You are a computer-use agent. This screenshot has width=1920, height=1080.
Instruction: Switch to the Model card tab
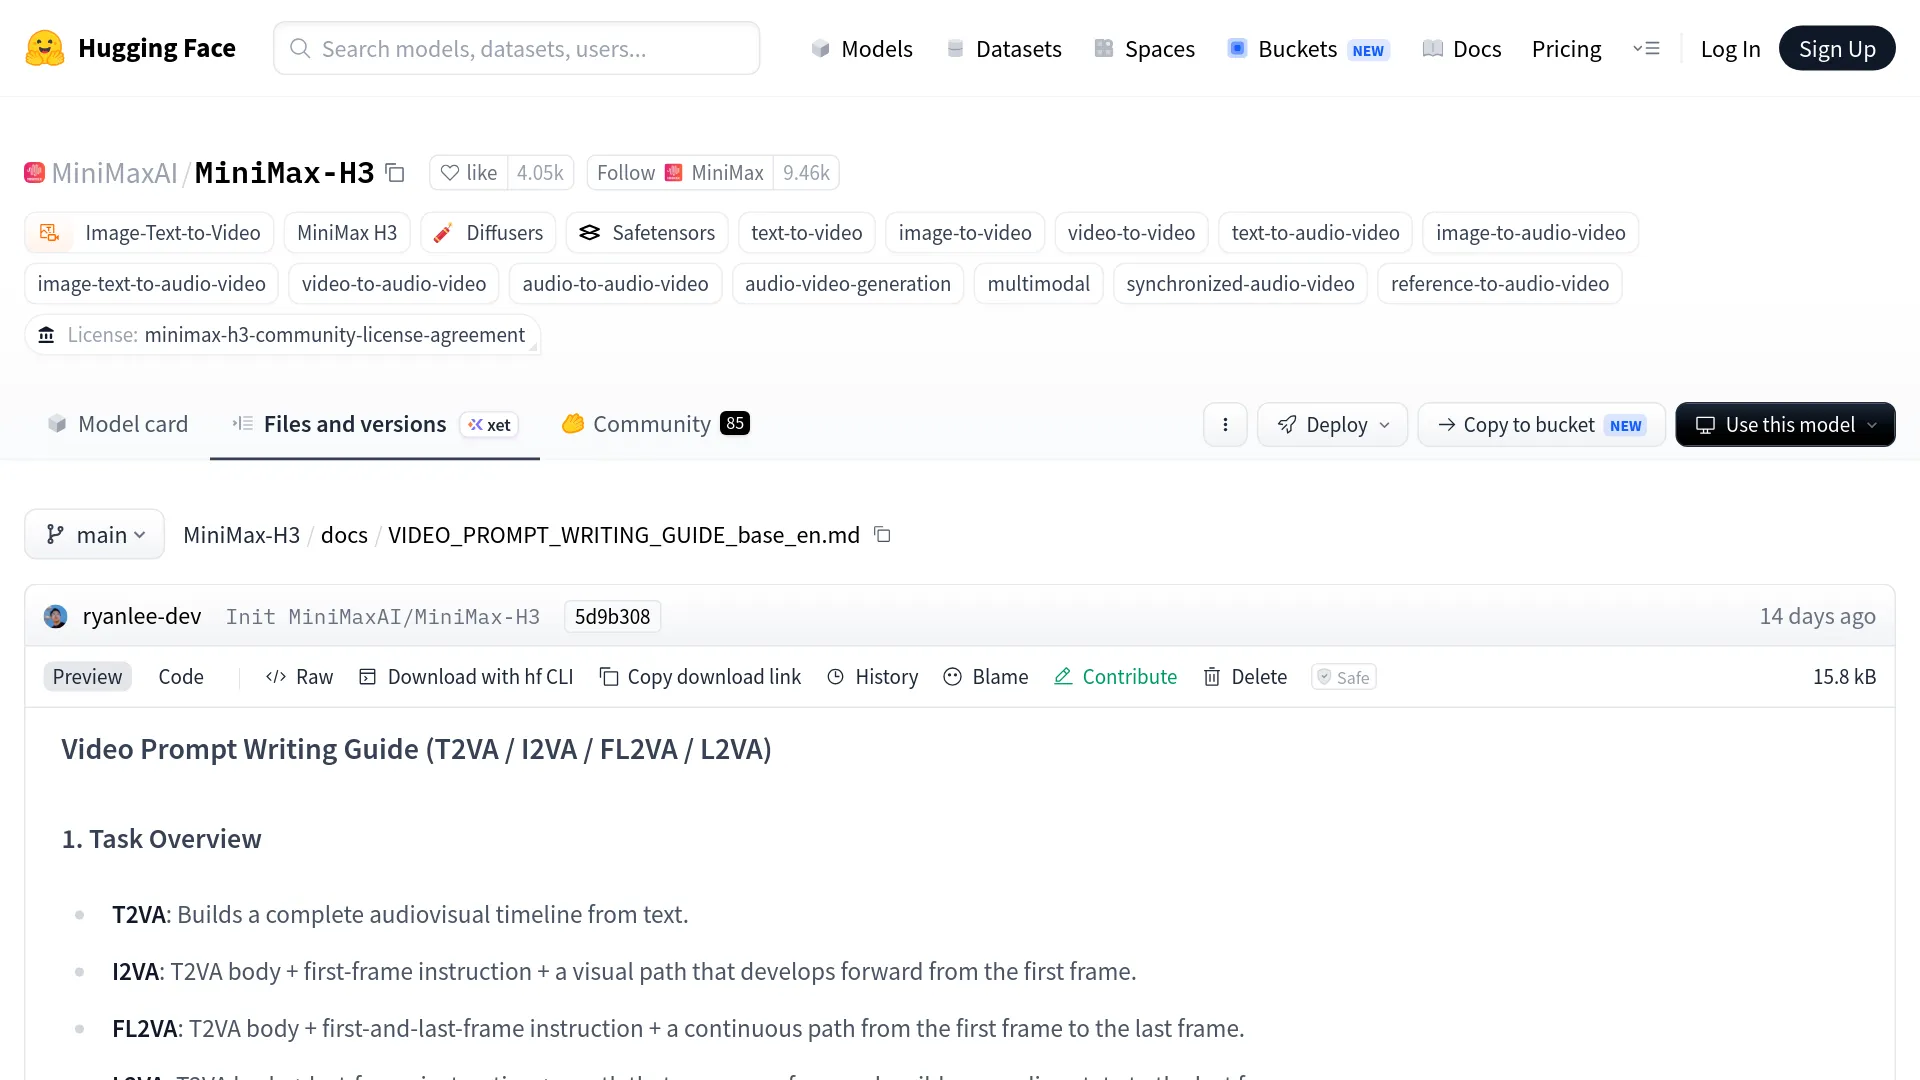click(x=117, y=424)
